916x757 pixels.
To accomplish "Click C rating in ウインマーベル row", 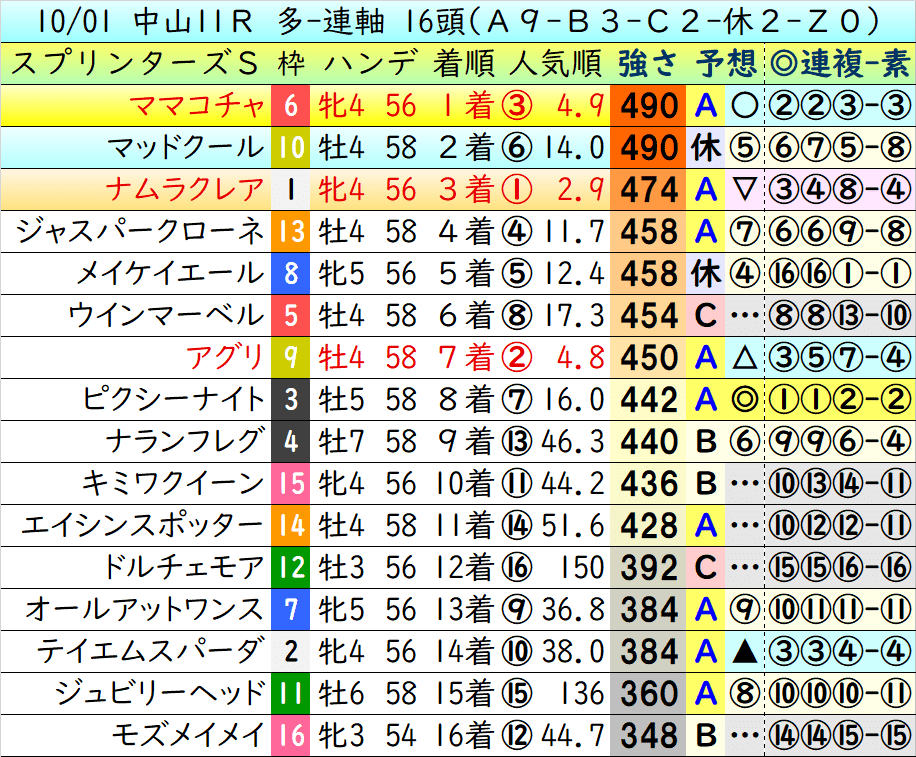I will pos(706,316).
